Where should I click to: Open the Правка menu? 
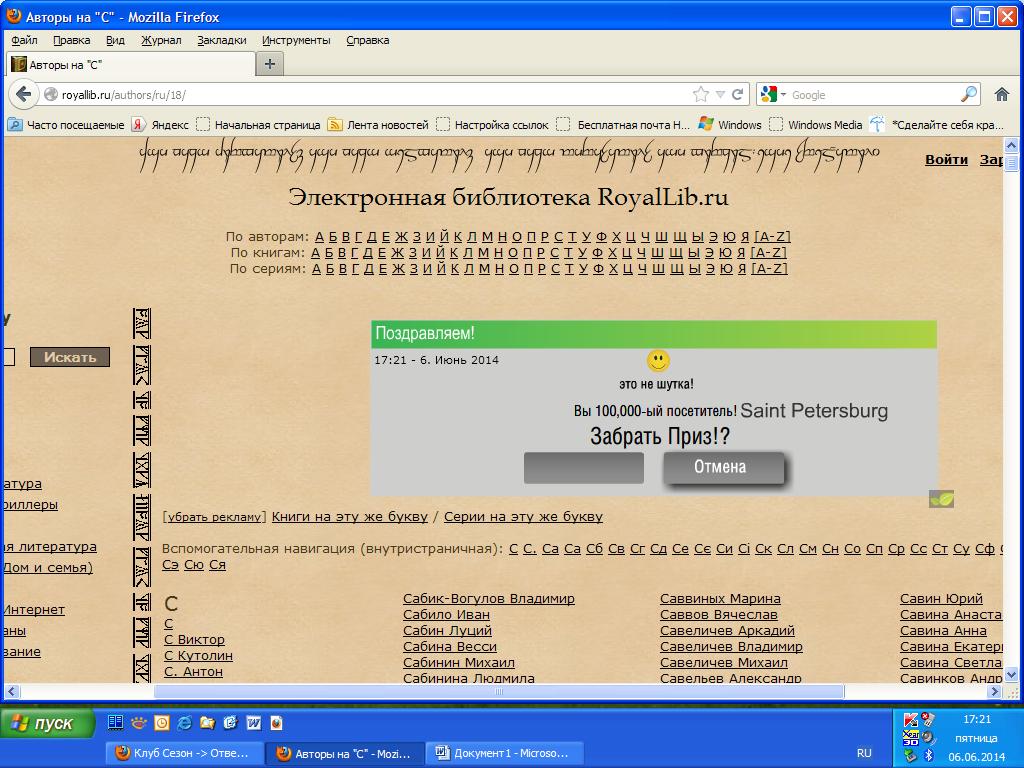click(71, 40)
